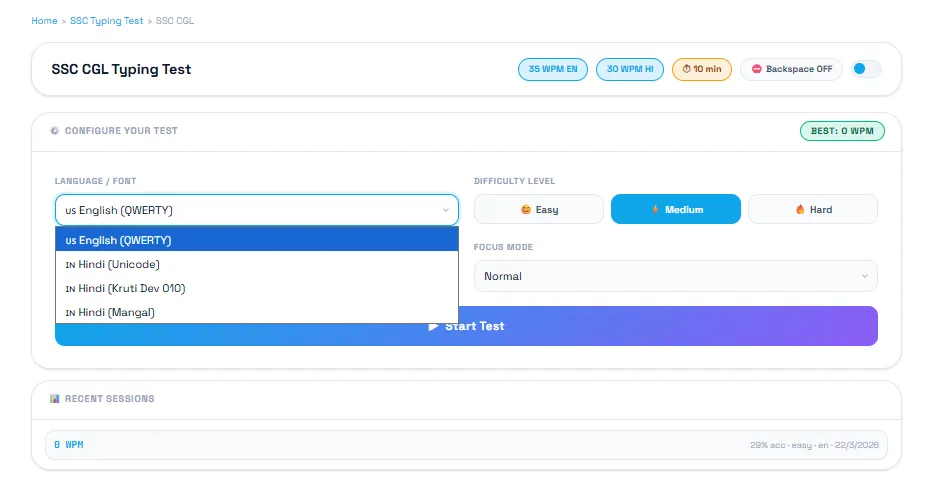Click the red no-entry icon beside Backspace OFF
This screenshot has height=500, width=942.
pyautogui.click(x=757, y=70)
